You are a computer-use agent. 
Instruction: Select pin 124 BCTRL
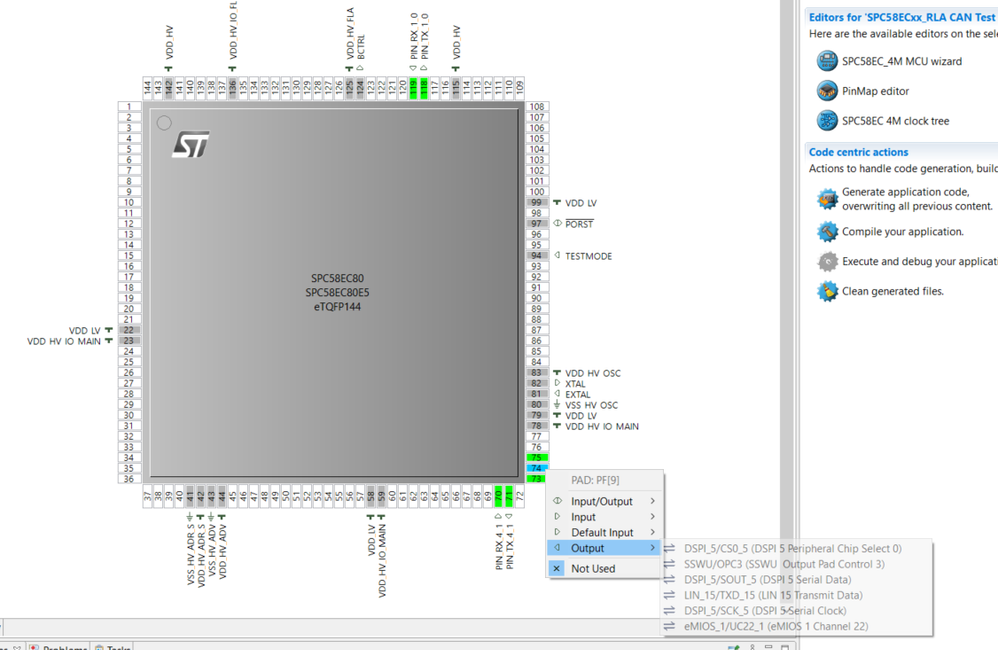[x=360, y=88]
